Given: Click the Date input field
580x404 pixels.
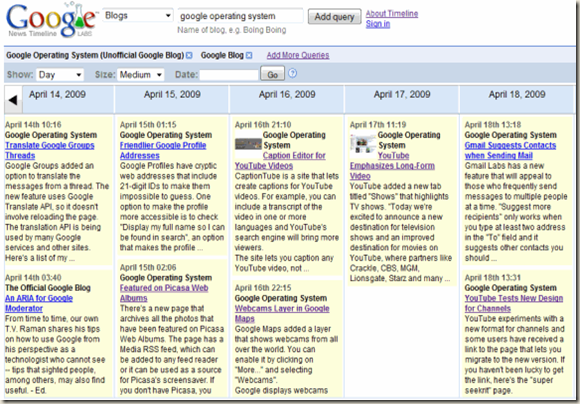Looking at the screenshot, I should click(x=229, y=75).
